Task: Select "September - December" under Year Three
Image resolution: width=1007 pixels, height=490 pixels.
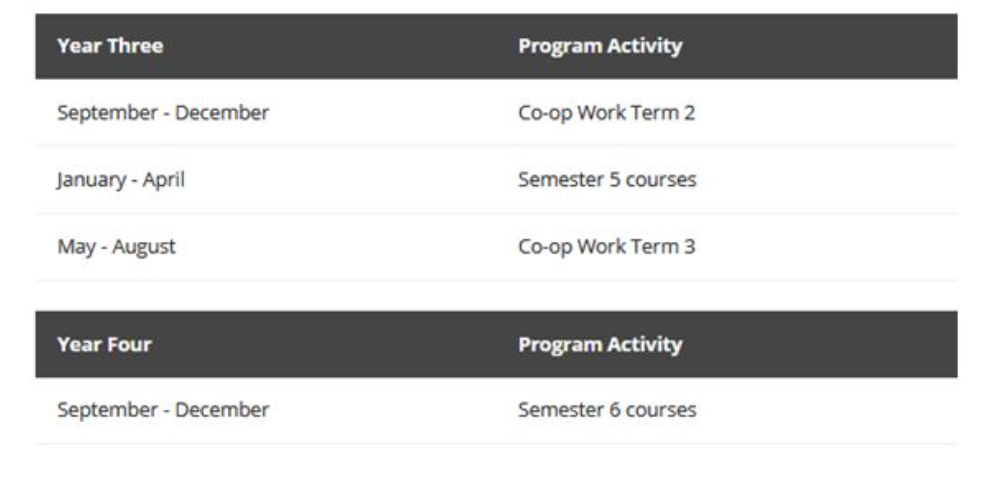Action: click(x=163, y=113)
